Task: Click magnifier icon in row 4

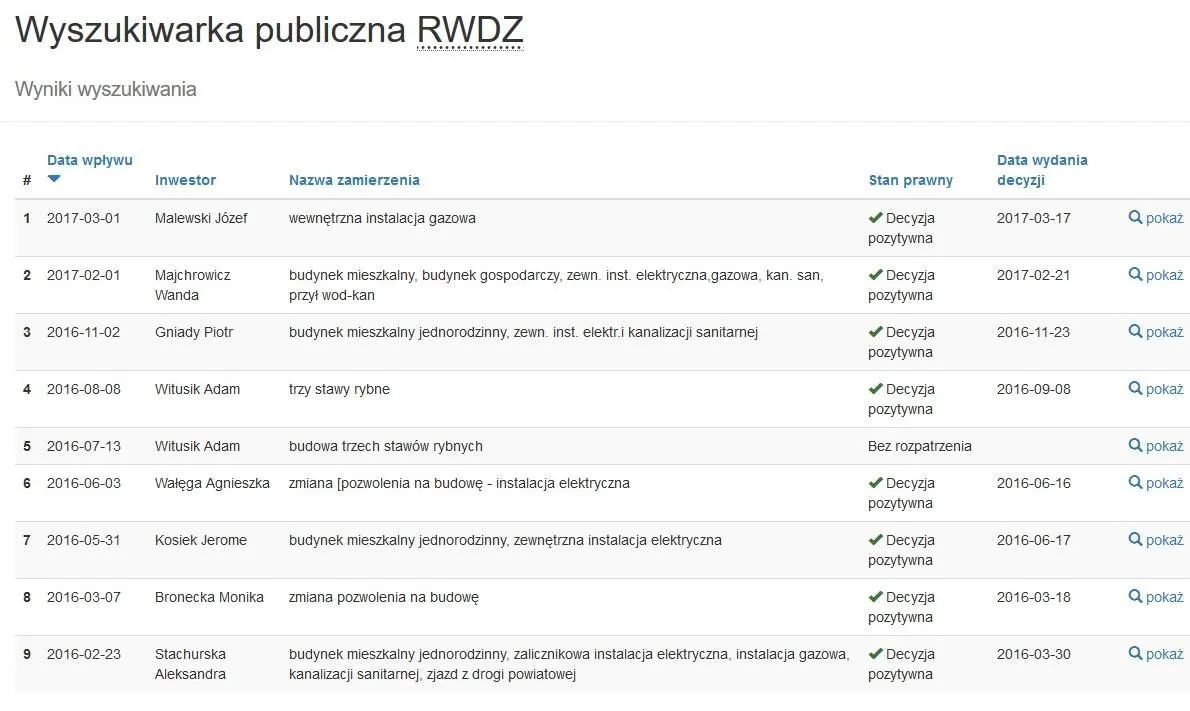Action: [1135, 388]
